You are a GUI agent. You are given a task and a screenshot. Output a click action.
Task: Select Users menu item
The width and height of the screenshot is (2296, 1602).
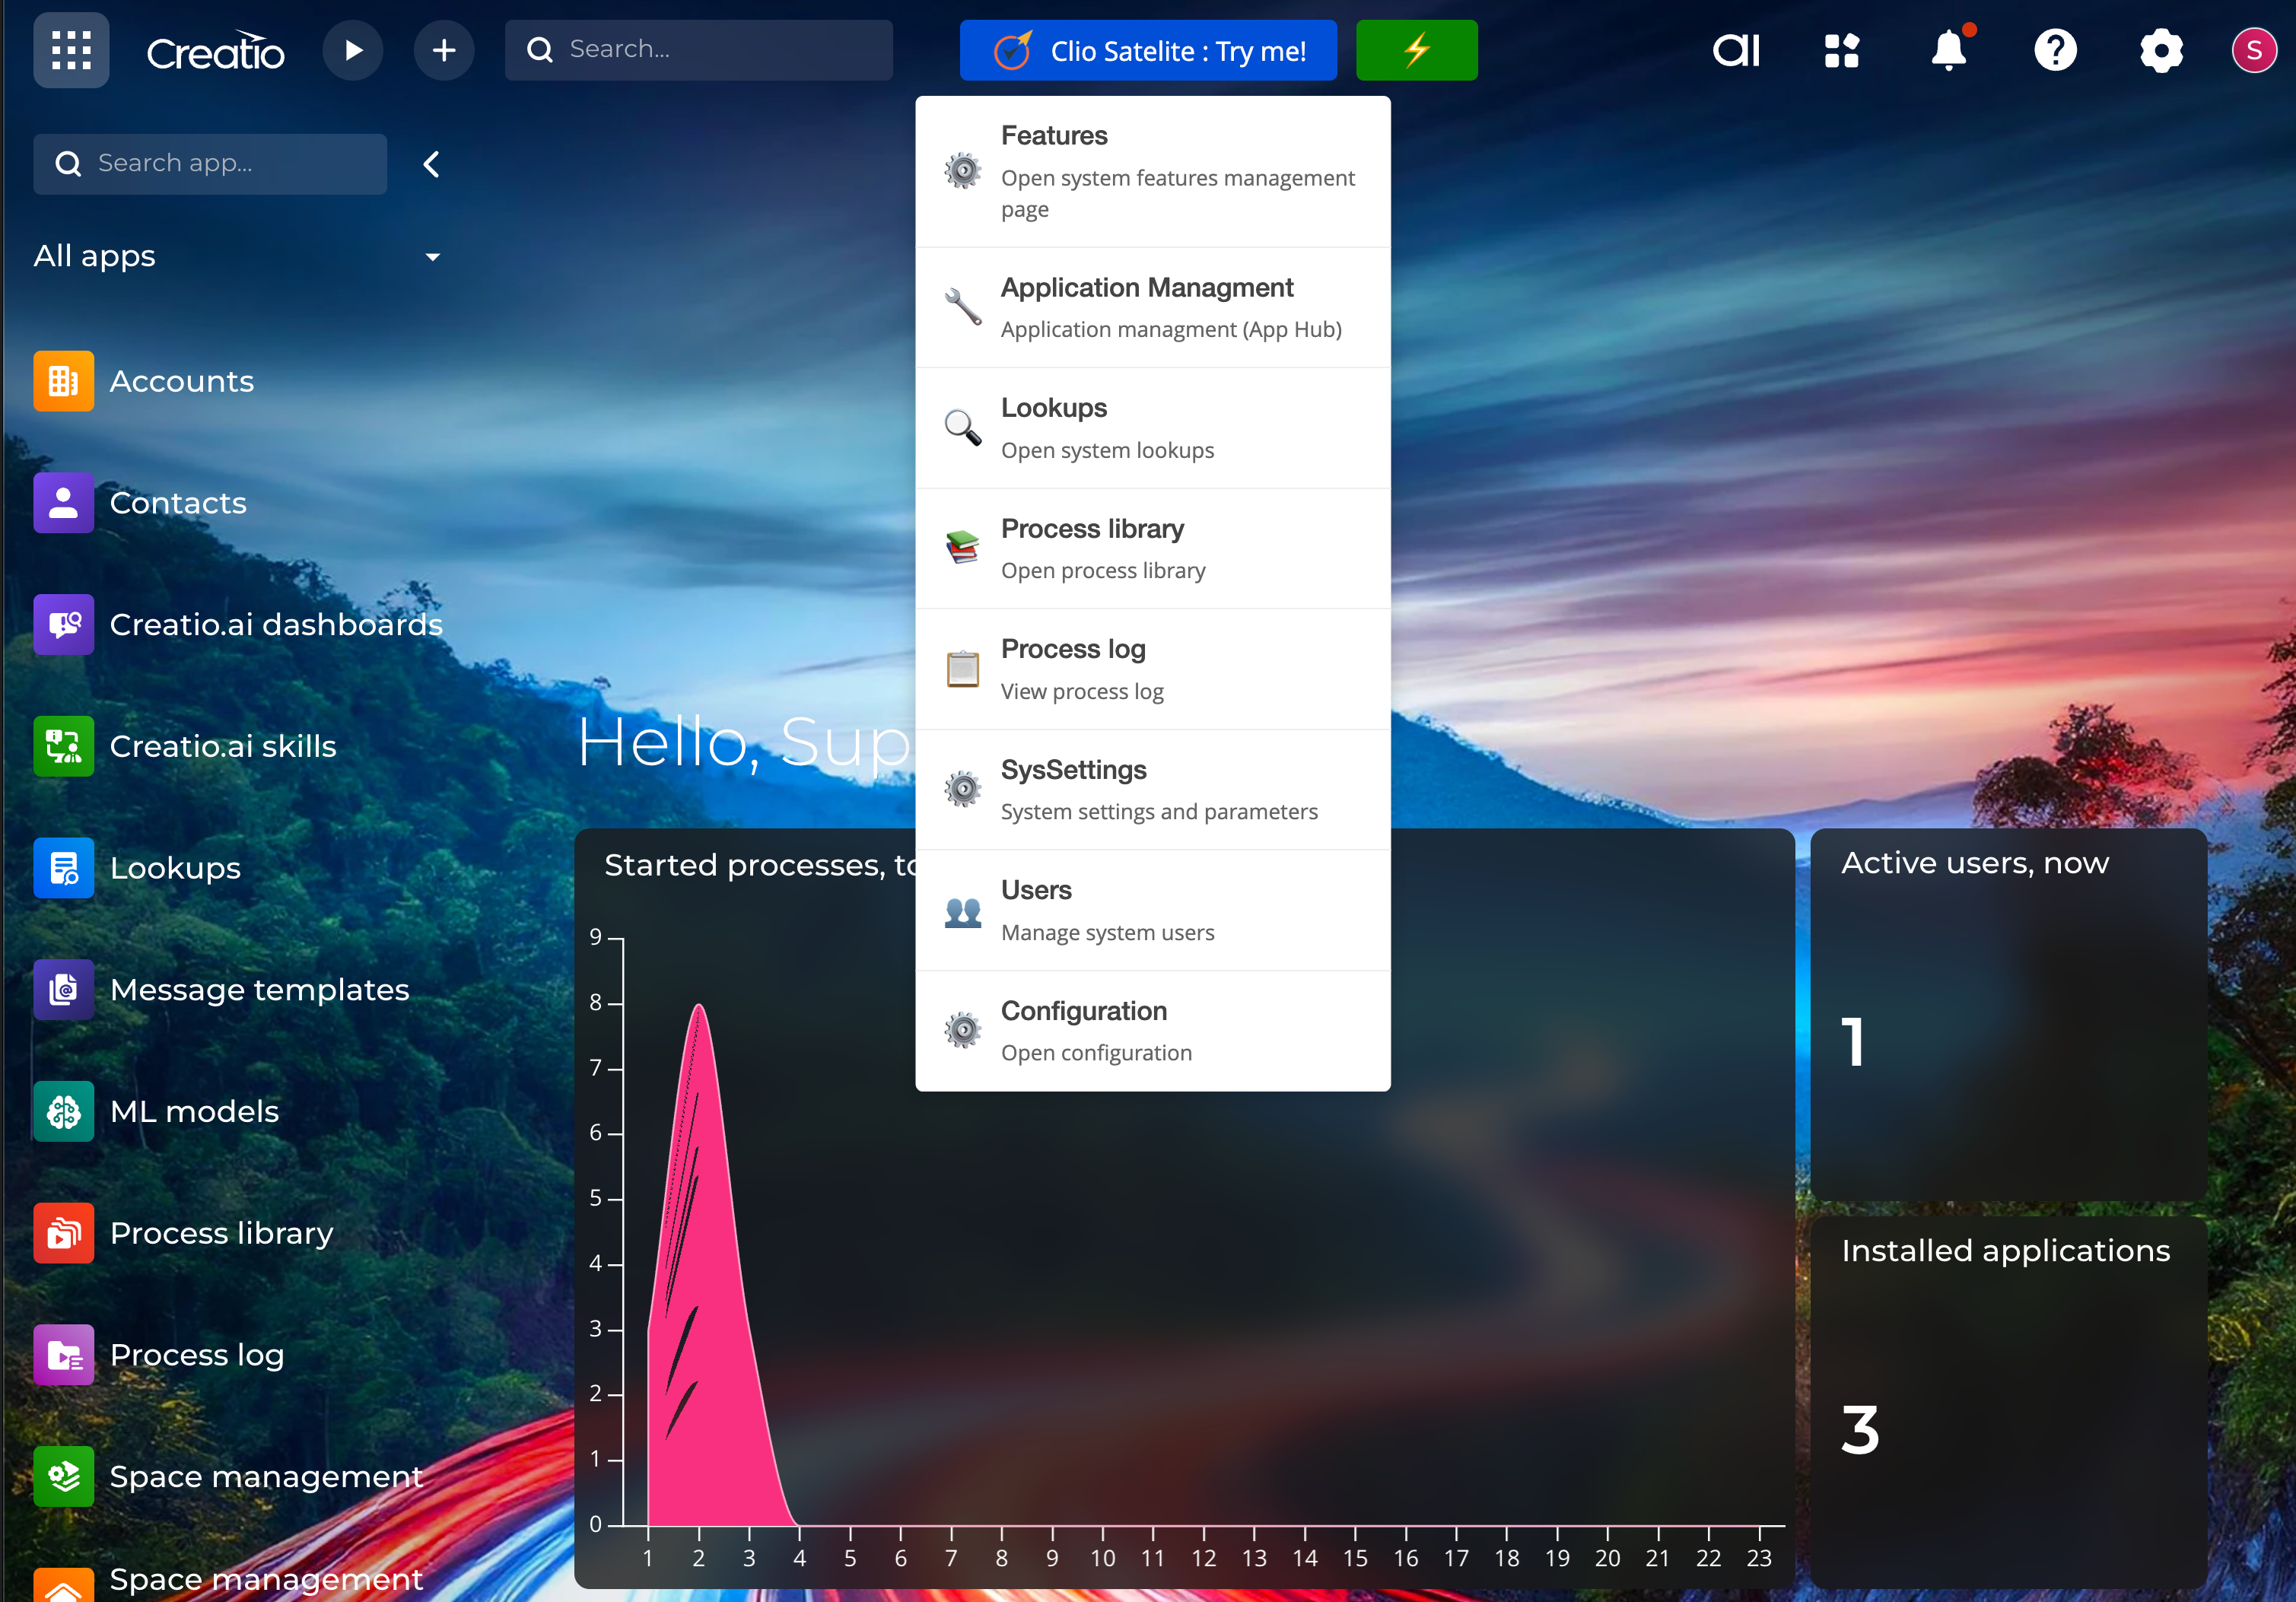pyautogui.click(x=1153, y=910)
